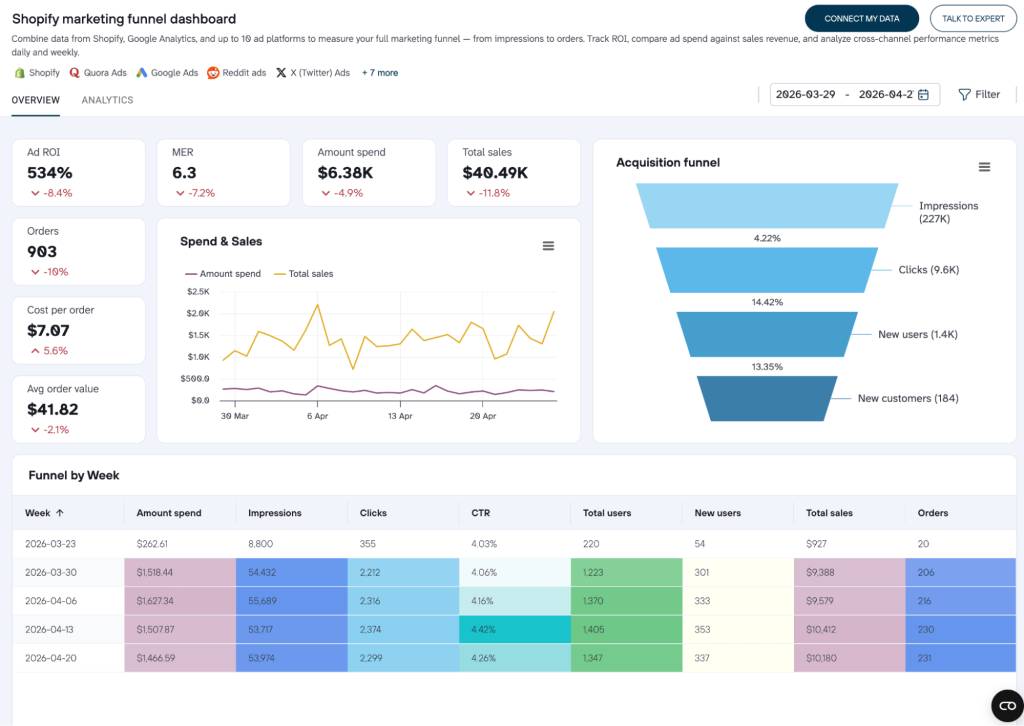Image resolution: width=1024 pixels, height=726 pixels.
Task: Click the Cost per order $7.07 value
Action: 48,331
